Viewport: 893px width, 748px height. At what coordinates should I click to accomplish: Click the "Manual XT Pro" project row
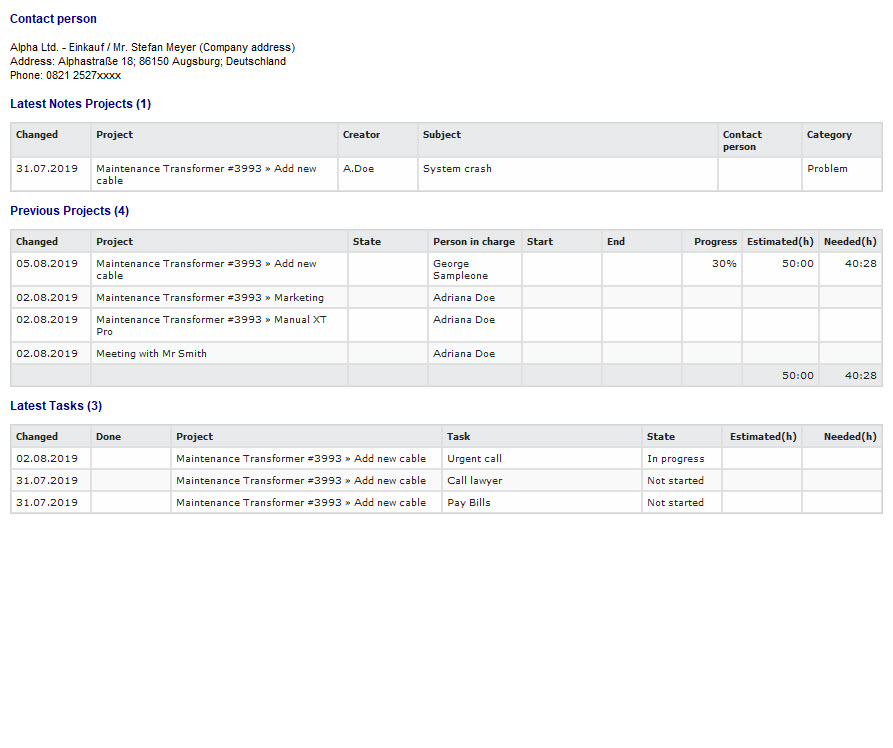(211, 325)
